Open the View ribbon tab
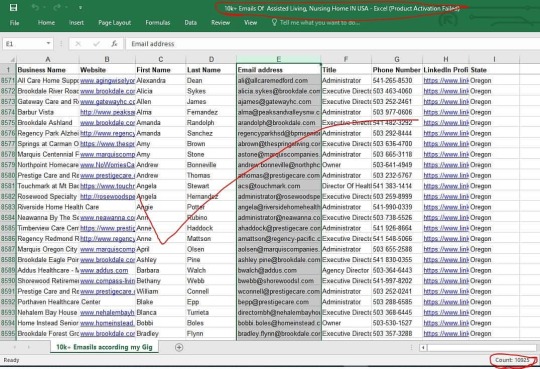Image resolution: width=540 pixels, height=369 pixels. [x=250, y=23]
